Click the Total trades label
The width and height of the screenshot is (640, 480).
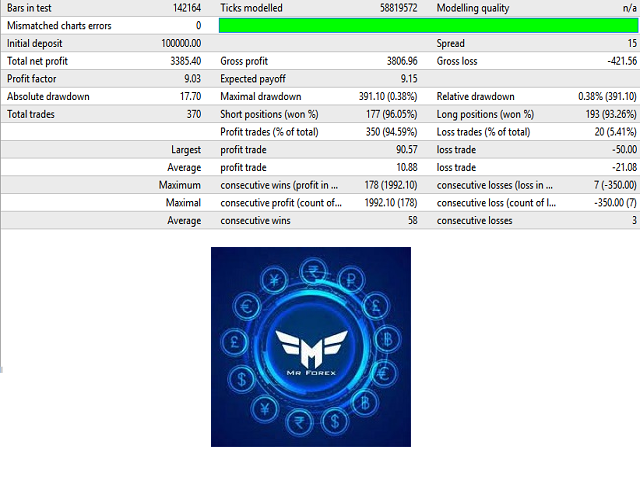31,114
